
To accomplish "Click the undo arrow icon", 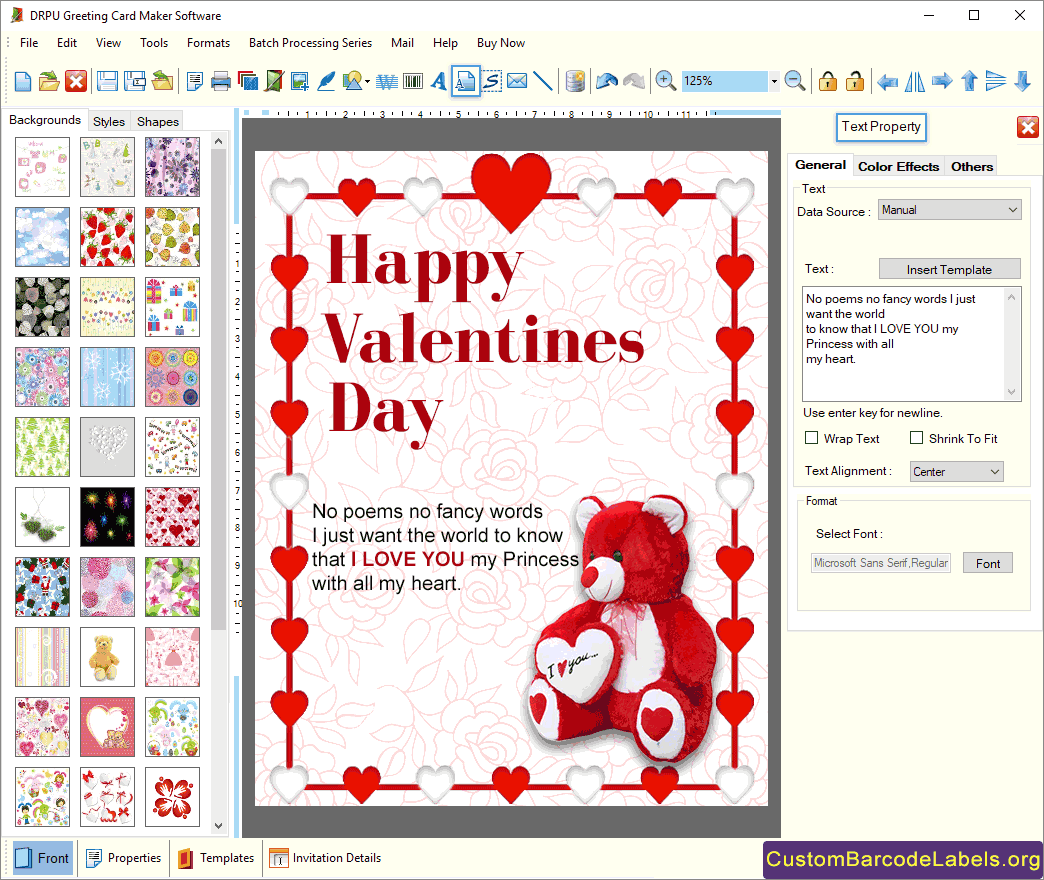I will point(607,81).
